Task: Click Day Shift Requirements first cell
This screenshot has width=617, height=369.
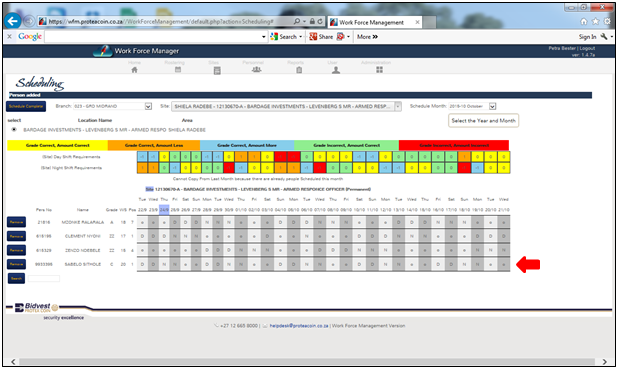Action: [142, 157]
